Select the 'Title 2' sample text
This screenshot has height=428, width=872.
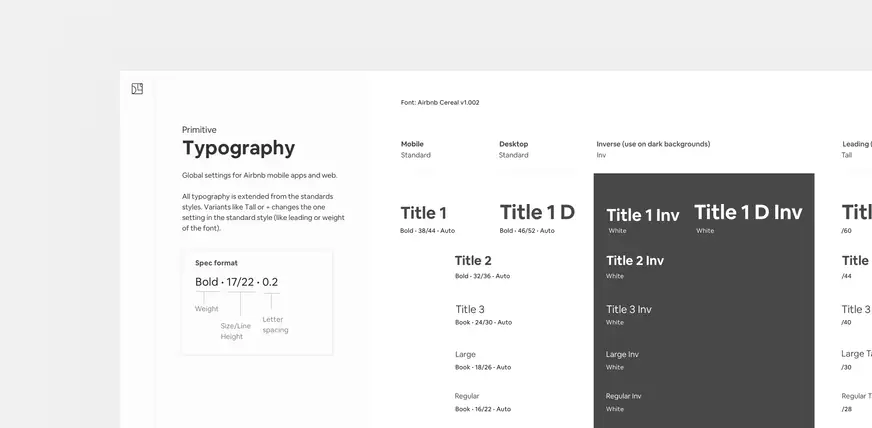[x=473, y=260]
